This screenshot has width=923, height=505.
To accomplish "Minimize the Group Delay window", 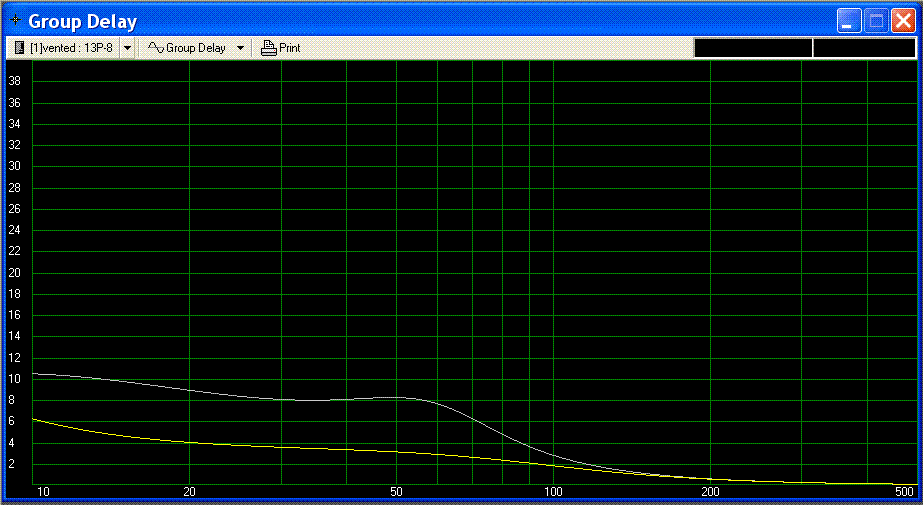I will point(849,21).
